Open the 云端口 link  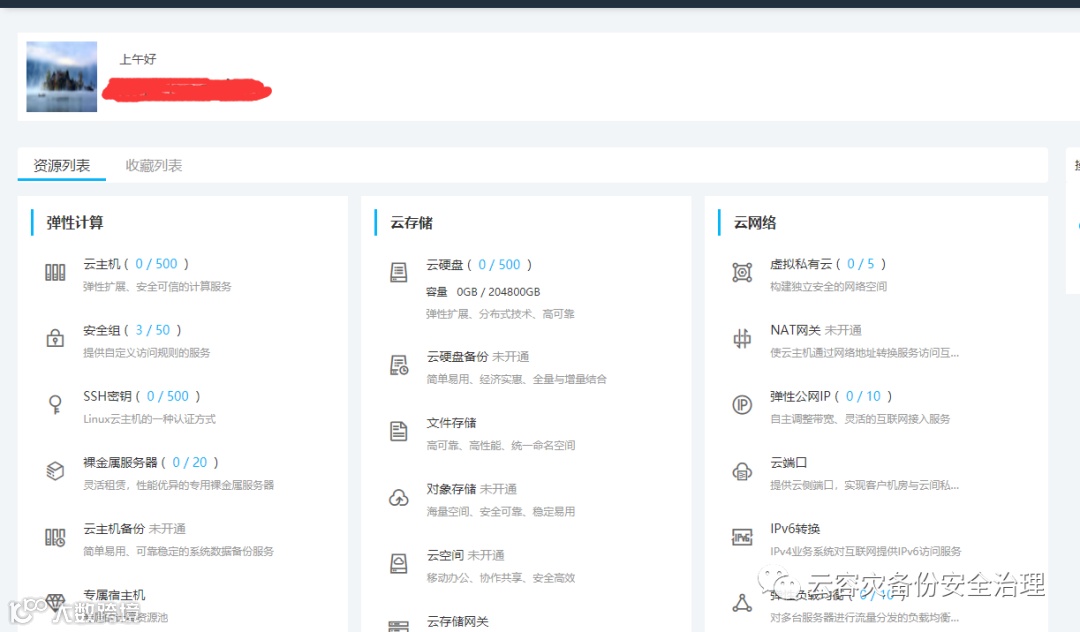click(789, 462)
